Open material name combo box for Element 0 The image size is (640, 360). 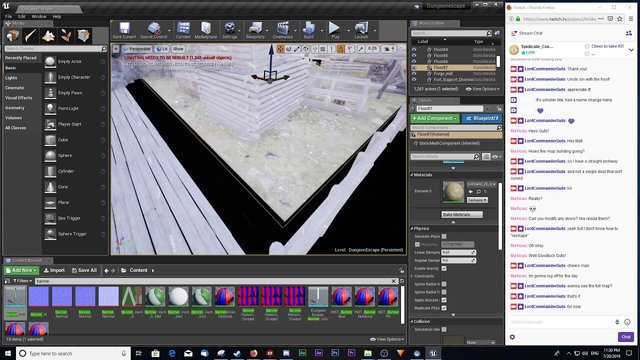482,184
